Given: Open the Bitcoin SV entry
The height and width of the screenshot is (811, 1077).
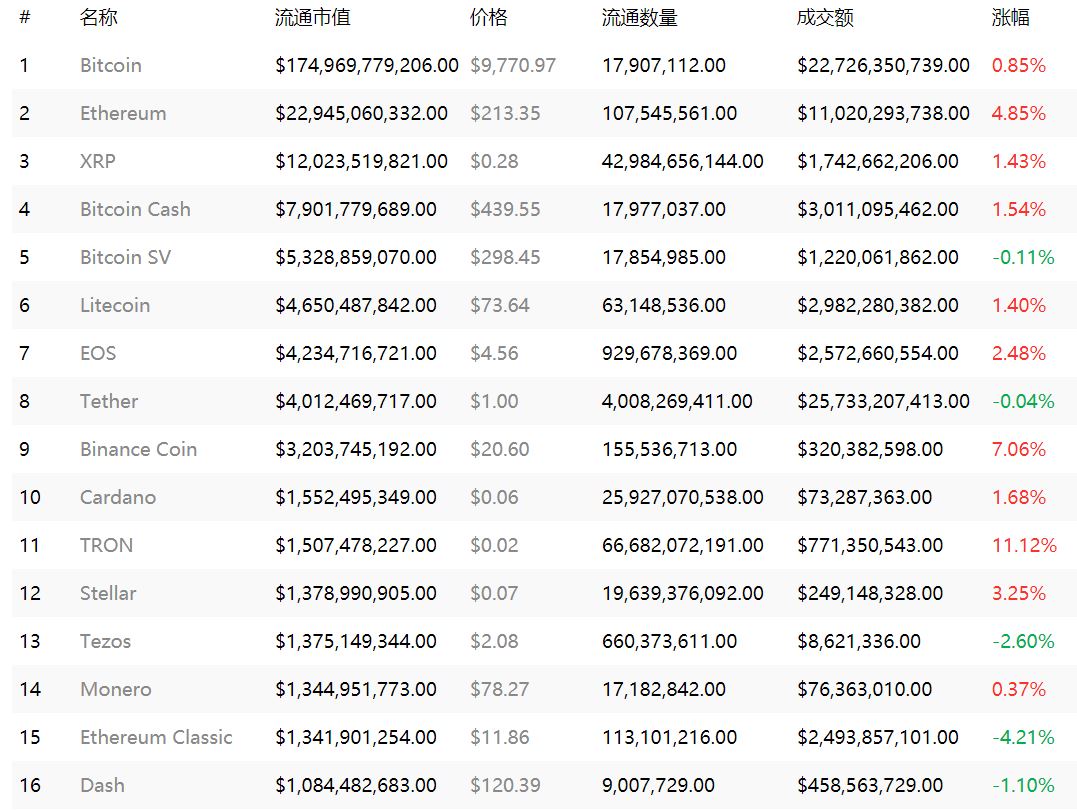Looking at the screenshot, I should tap(125, 257).
